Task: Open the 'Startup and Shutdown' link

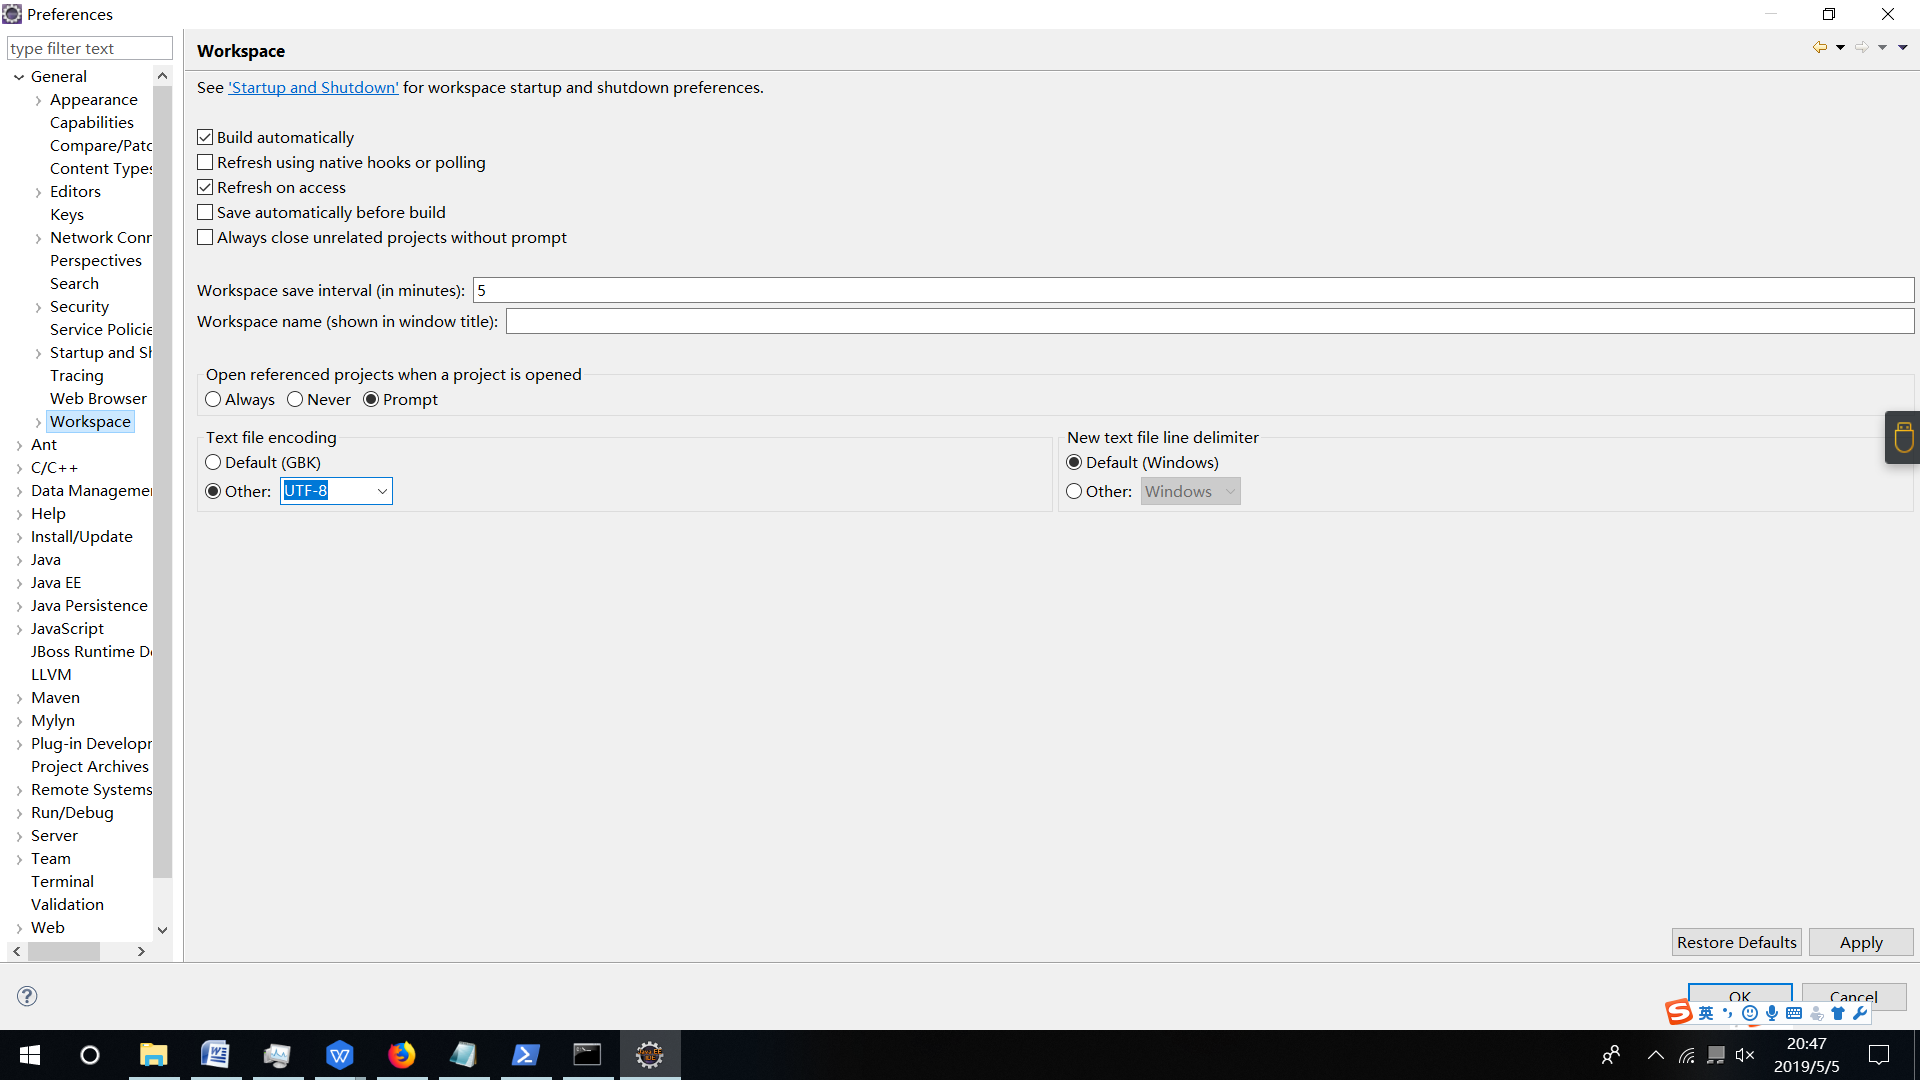Action: [313, 87]
